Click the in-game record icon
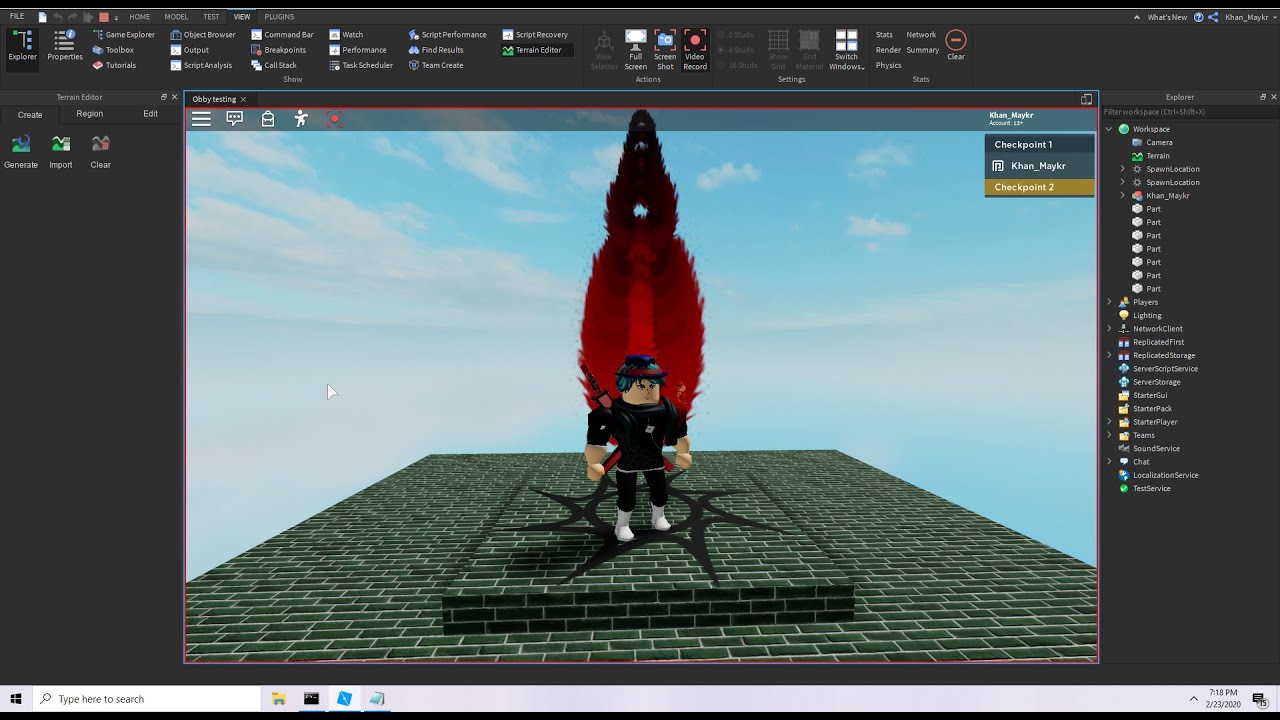 pos(334,119)
